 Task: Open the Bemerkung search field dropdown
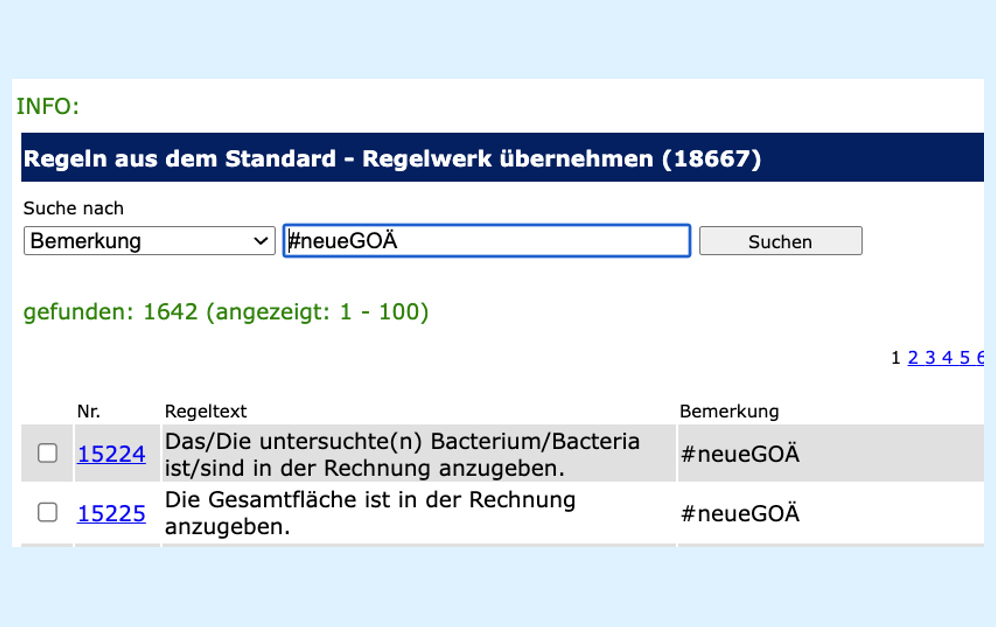coord(149,241)
